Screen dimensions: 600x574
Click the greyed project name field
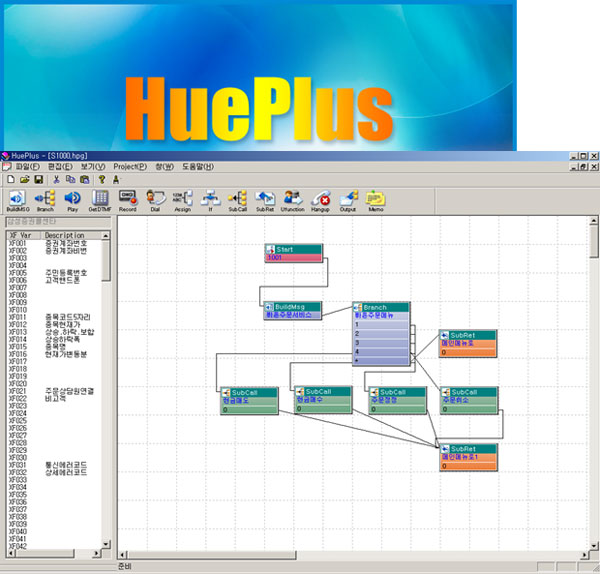58,222
